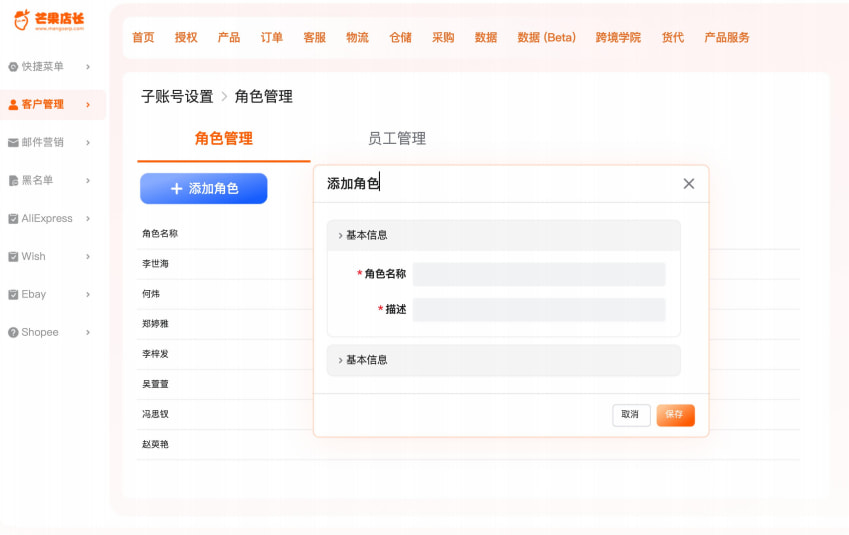Open 数据 (Beta) in top navigation
Image resolution: width=849 pixels, height=535 pixels.
click(546, 37)
